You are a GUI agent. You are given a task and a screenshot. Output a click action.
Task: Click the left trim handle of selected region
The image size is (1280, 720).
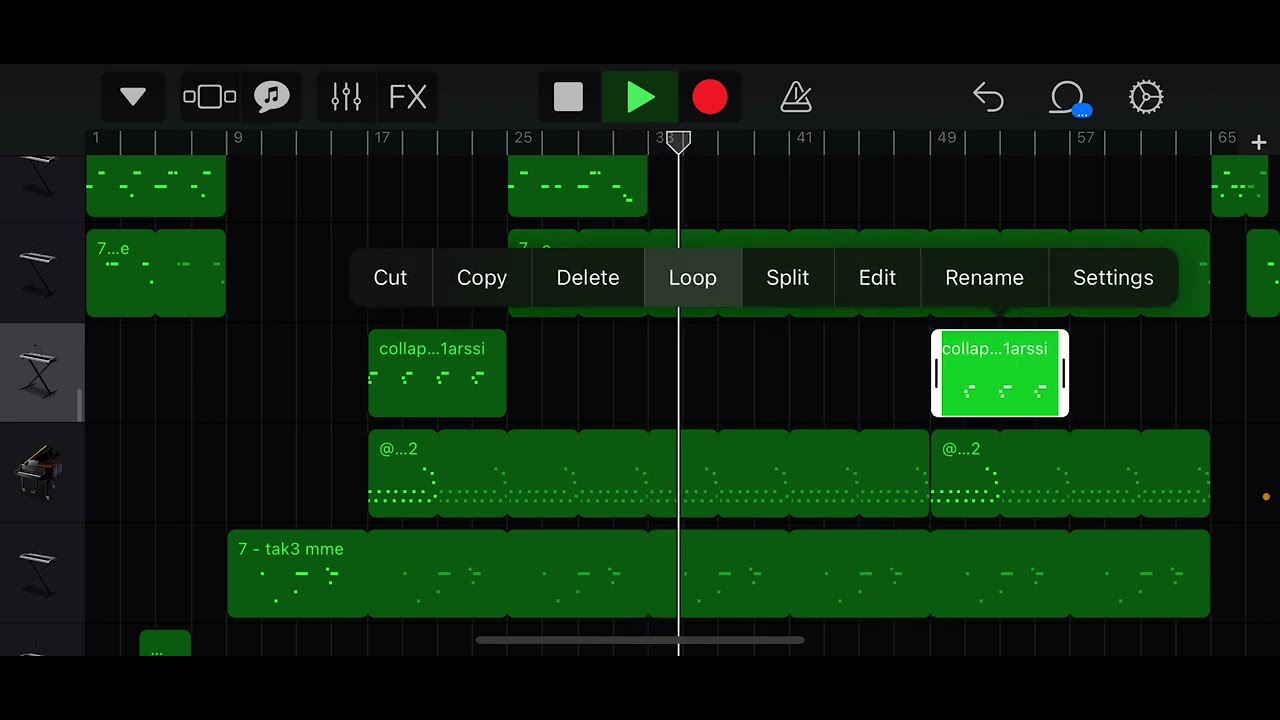click(936, 373)
